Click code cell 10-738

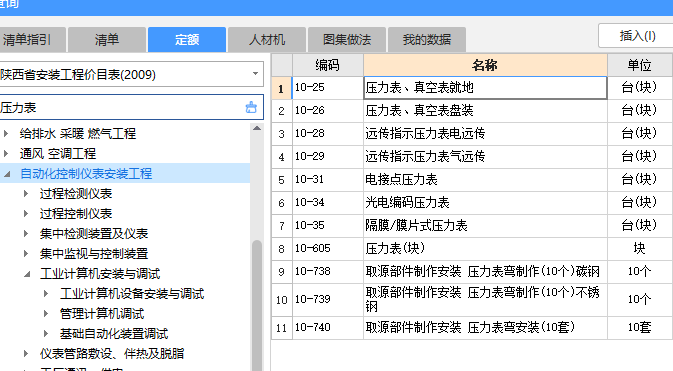328,271
